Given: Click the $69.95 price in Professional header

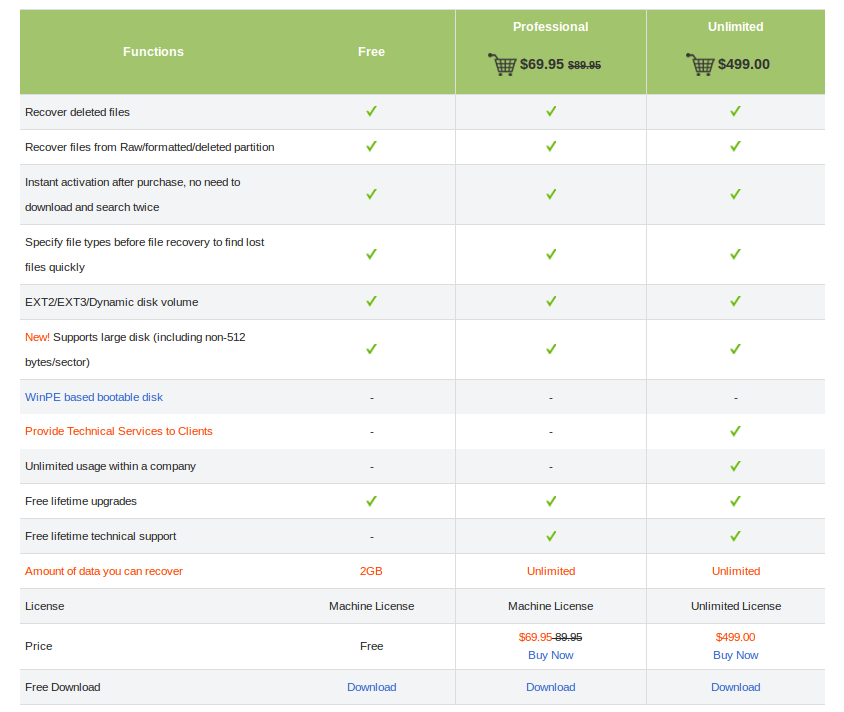Looking at the screenshot, I should tap(542, 65).
